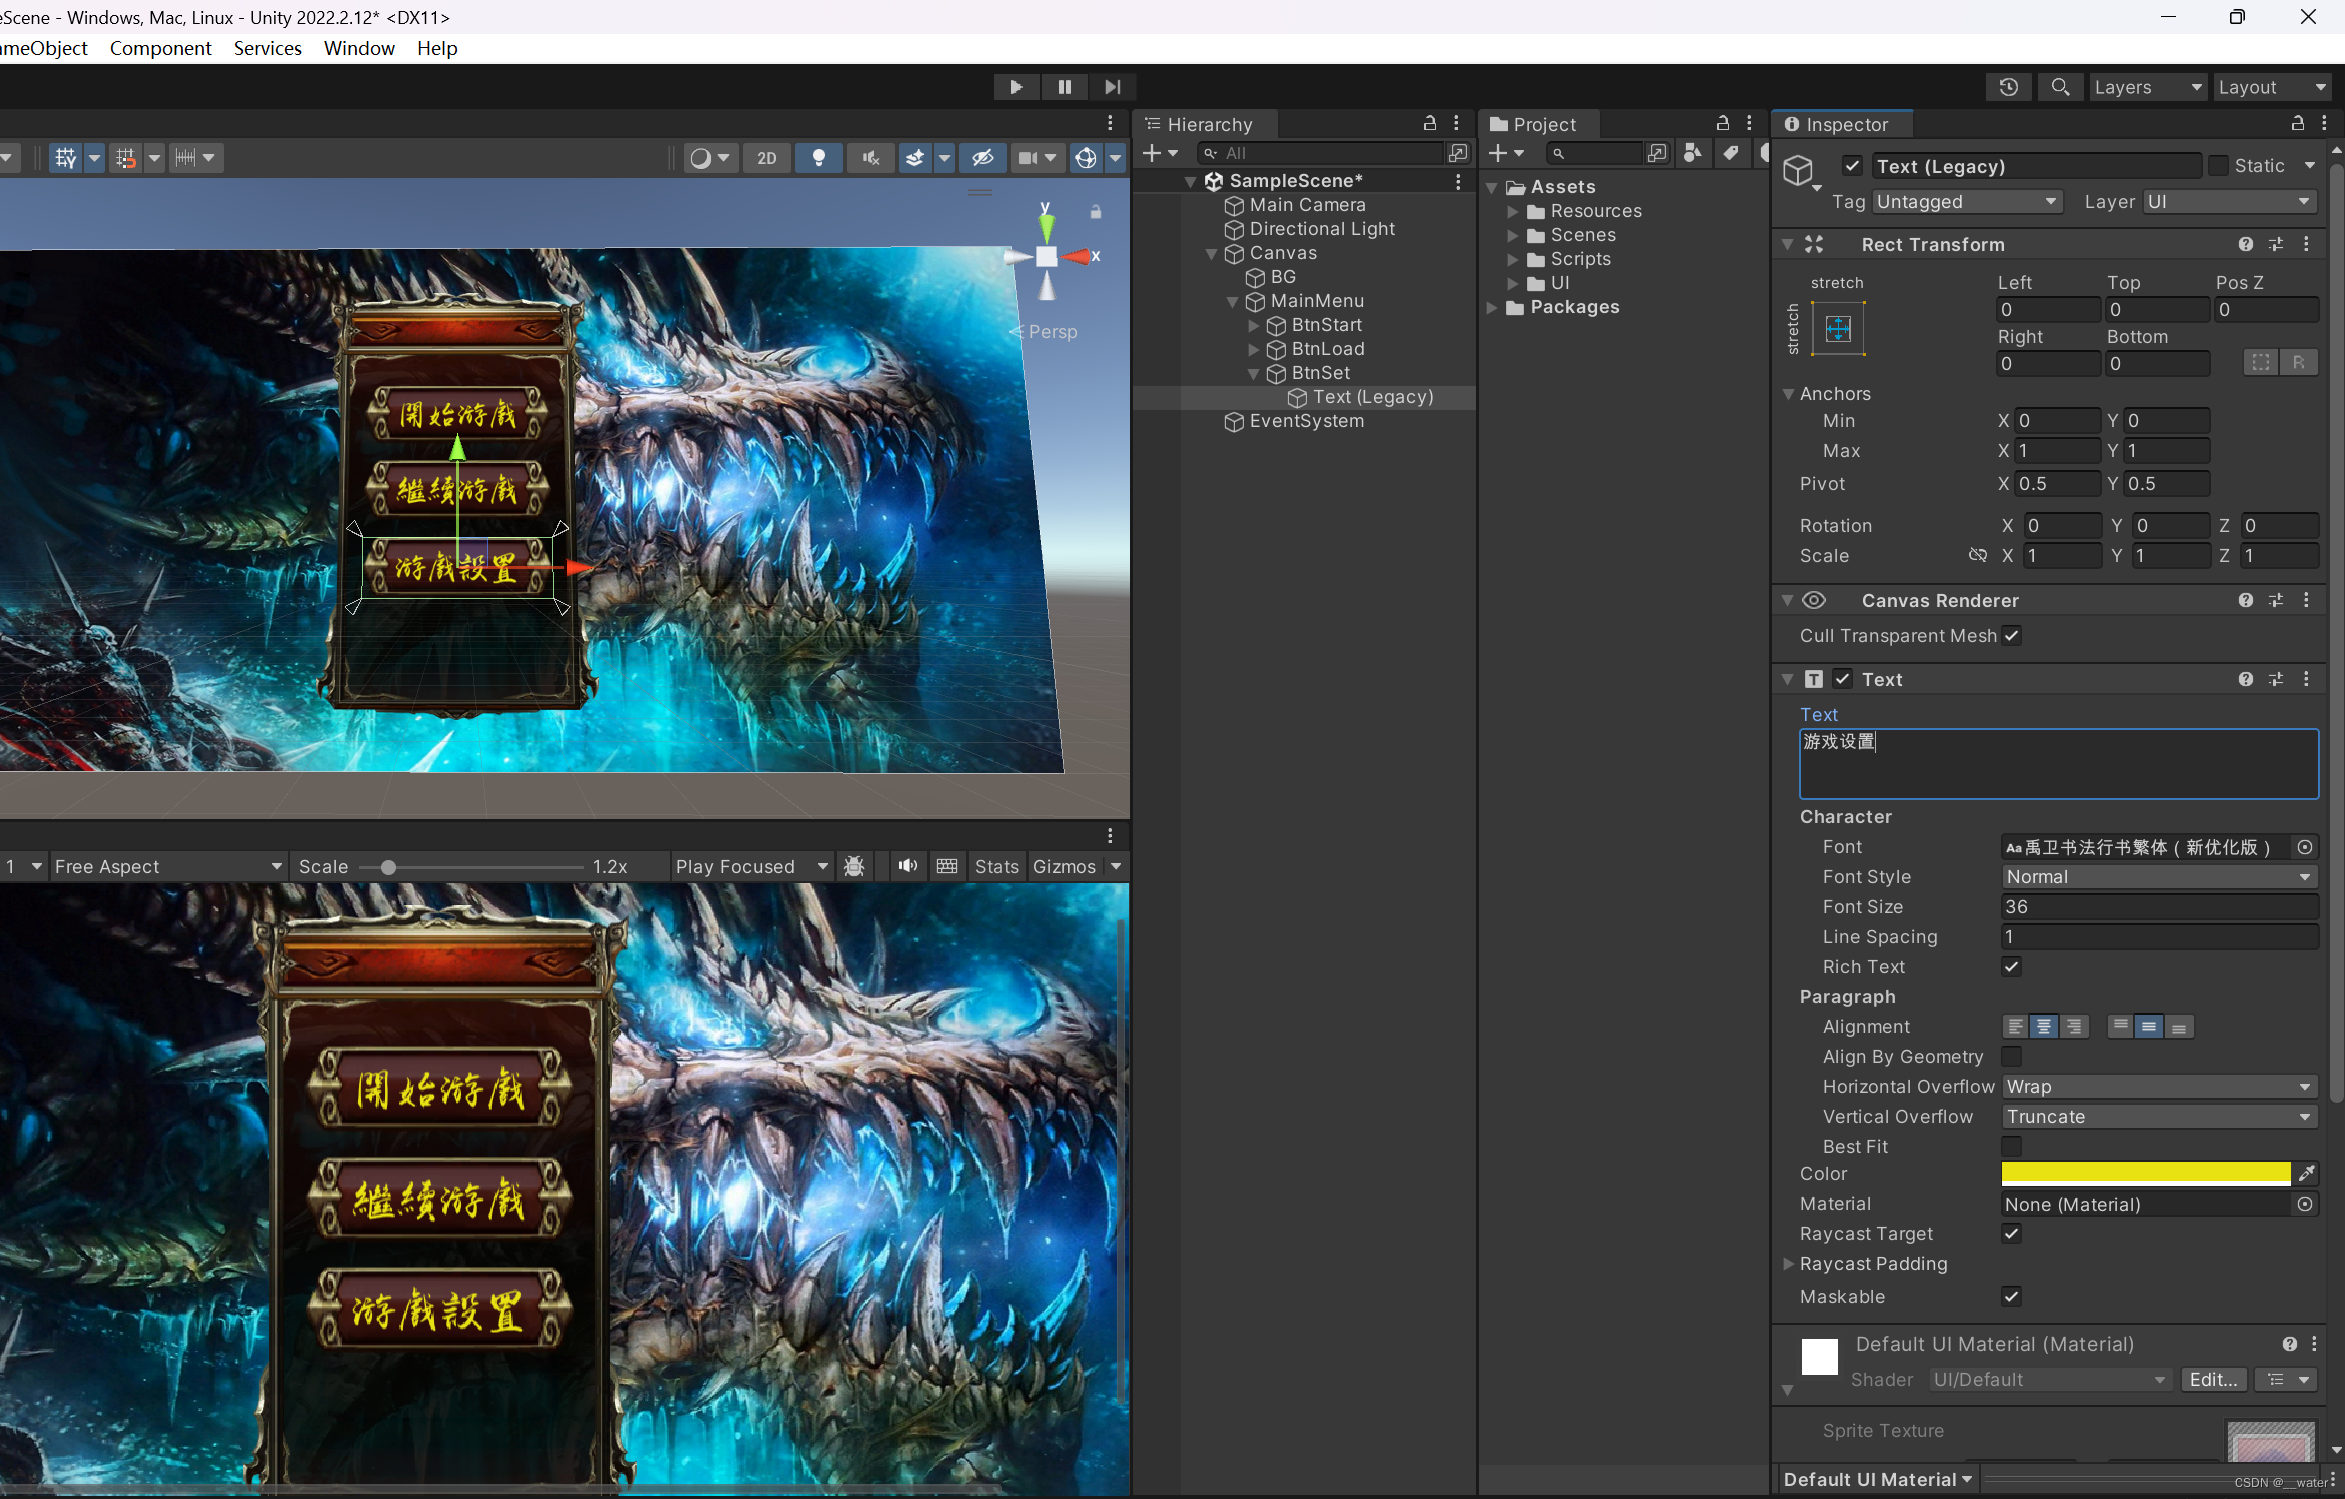Image resolution: width=2345 pixels, height=1499 pixels.
Task: Open the Undo History icon
Action: coord(2008,87)
